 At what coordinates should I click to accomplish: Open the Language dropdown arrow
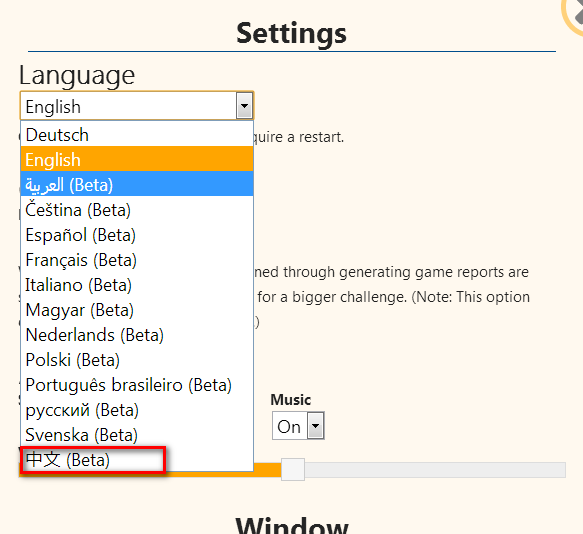tap(244, 106)
